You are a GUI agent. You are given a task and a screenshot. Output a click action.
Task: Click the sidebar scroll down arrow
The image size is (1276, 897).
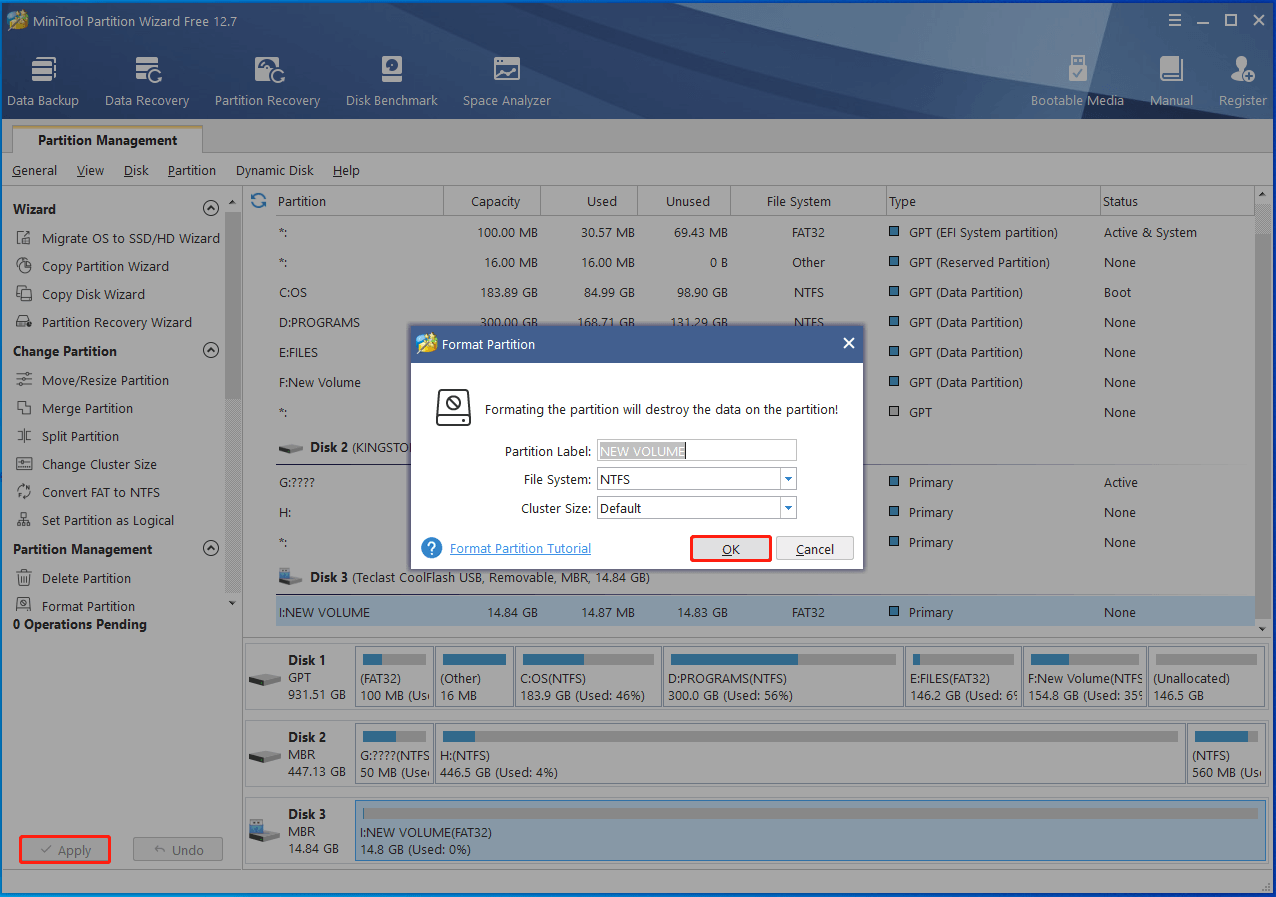(233, 603)
